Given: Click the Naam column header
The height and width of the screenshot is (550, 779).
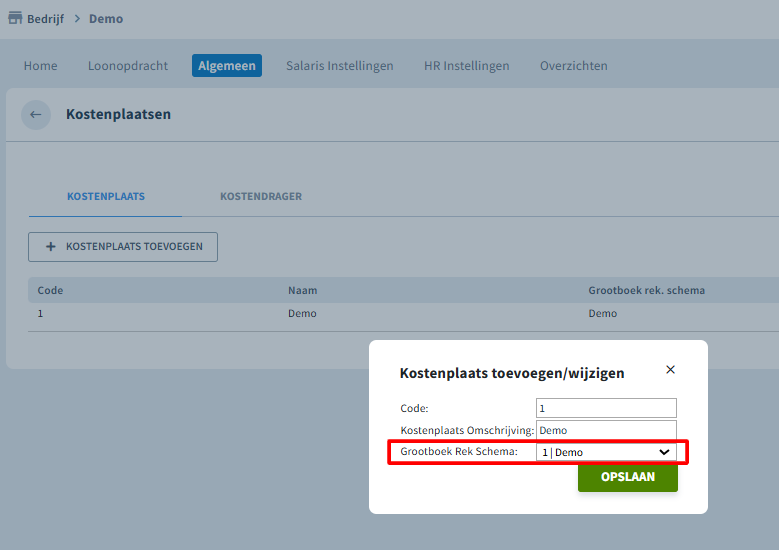Looking at the screenshot, I should tap(303, 290).
